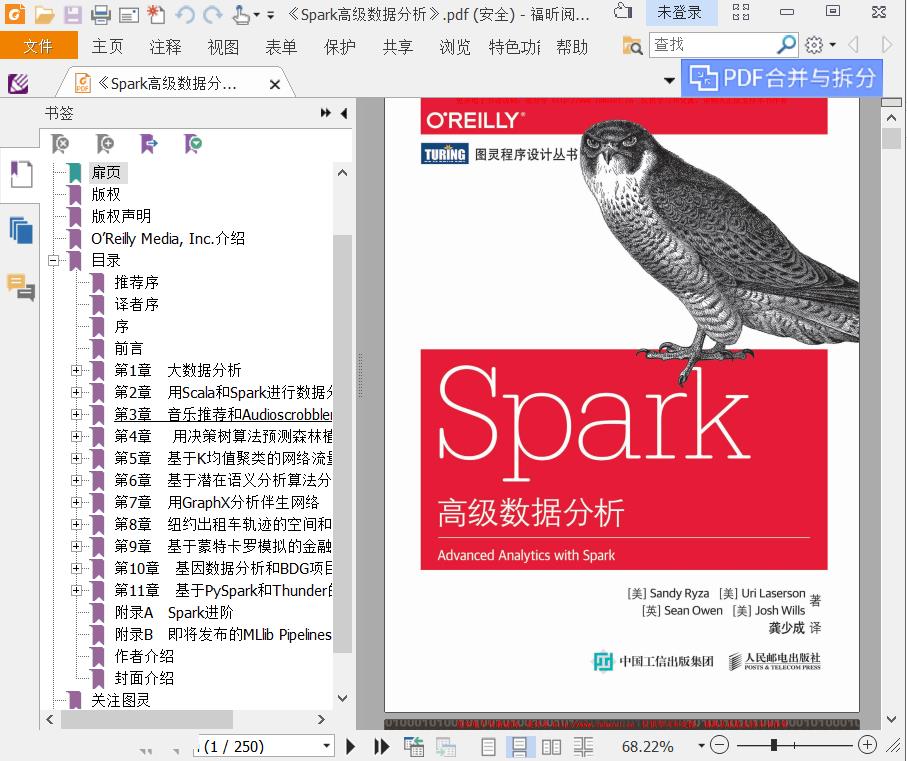
Task: Click the document scroll down arrow
Action: [x=891, y=719]
